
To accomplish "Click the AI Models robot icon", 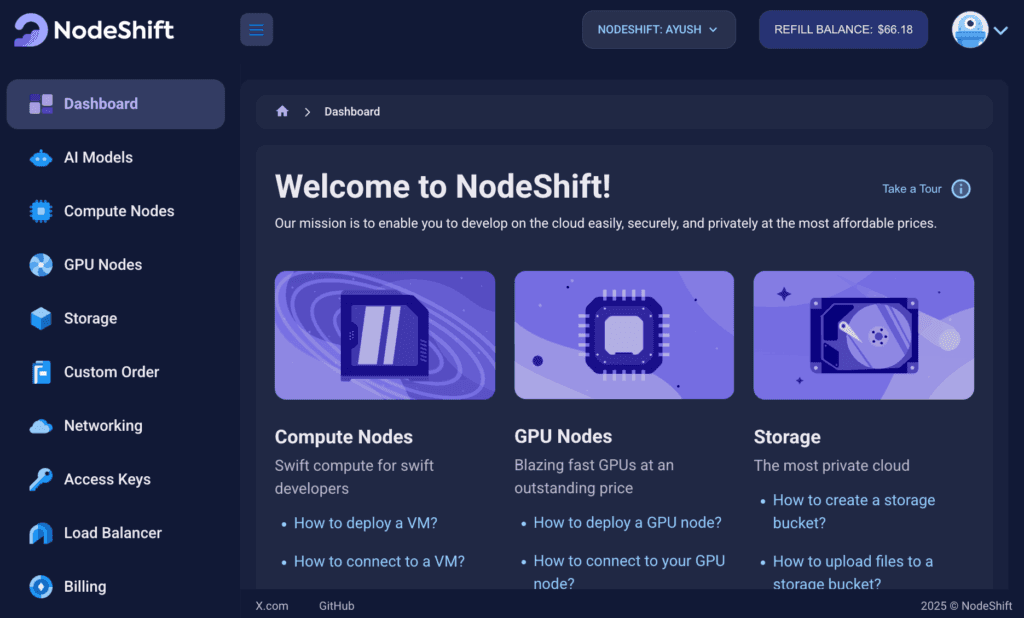I will point(41,157).
